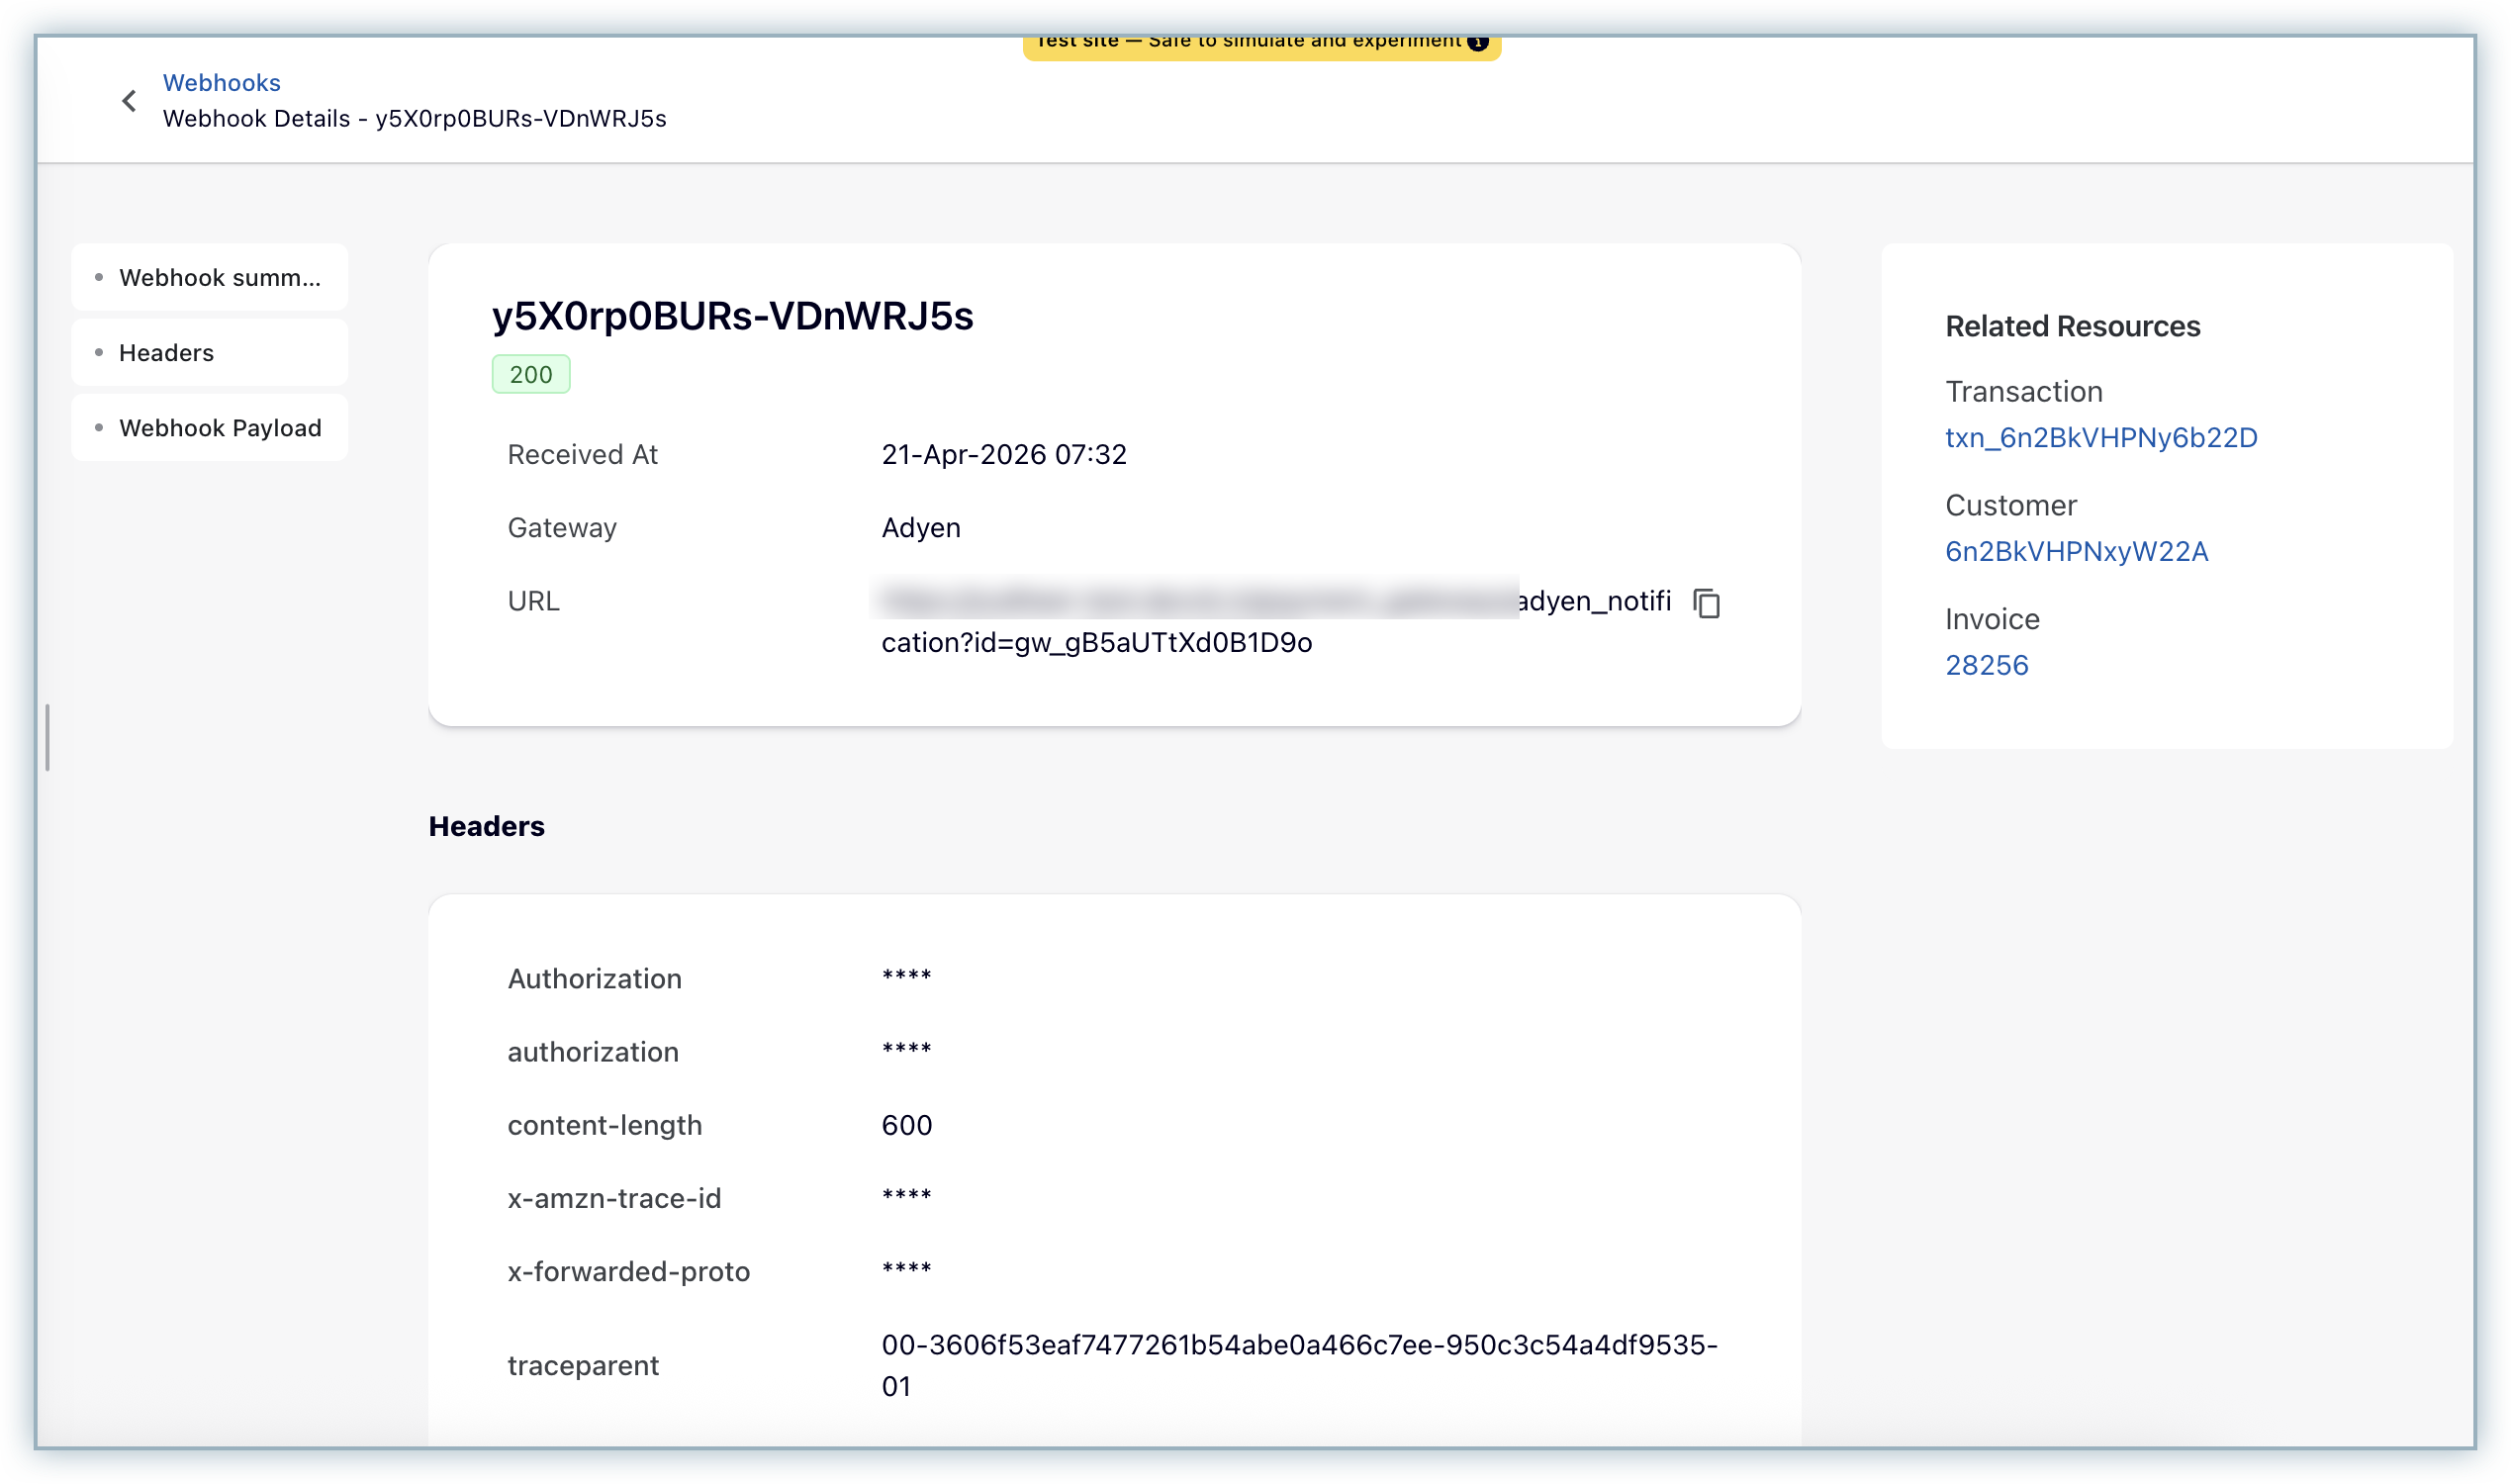
Task: Click bullet marker beside Webhook summary
Action: point(99,277)
